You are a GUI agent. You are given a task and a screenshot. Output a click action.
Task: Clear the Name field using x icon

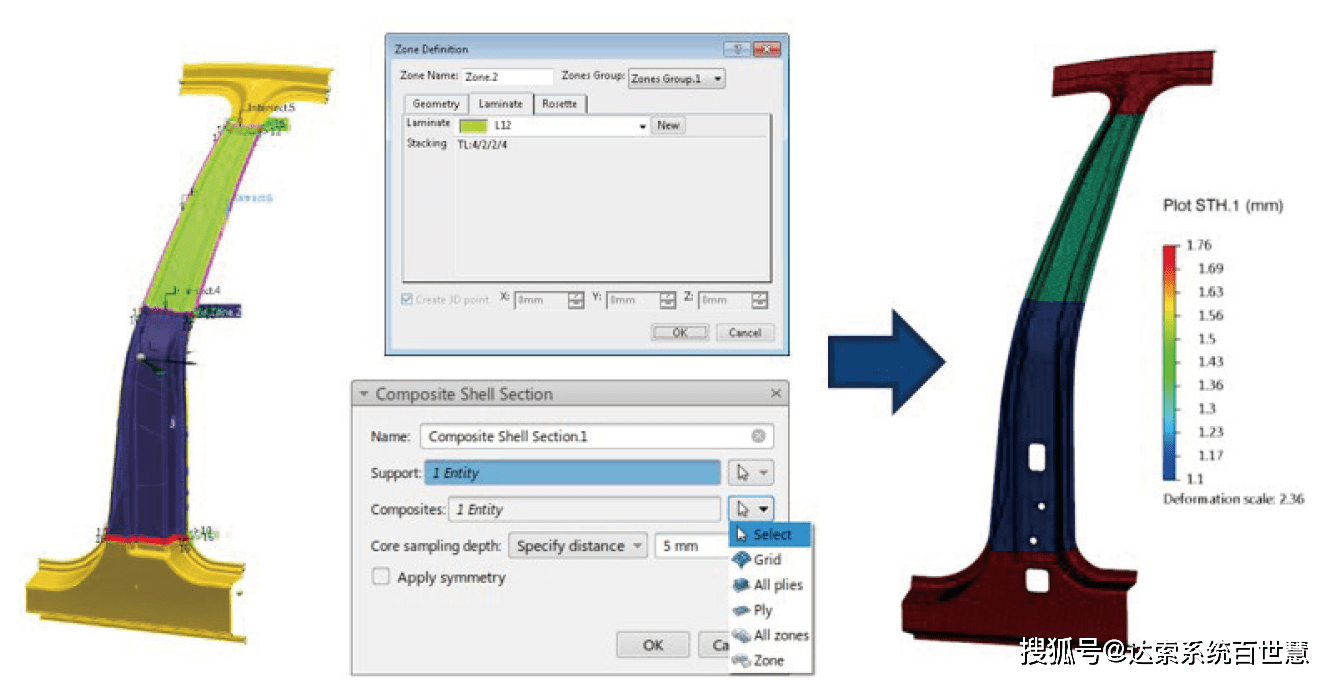[x=758, y=436]
